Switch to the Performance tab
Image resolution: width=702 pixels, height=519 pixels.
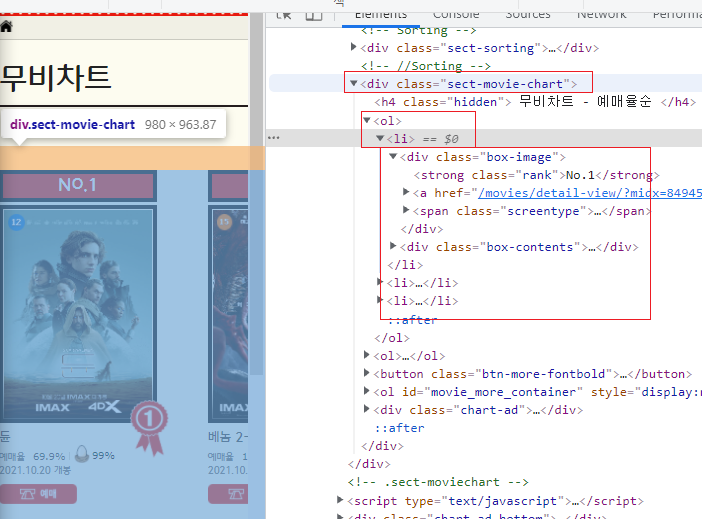pyautogui.click(x=677, y=16)
